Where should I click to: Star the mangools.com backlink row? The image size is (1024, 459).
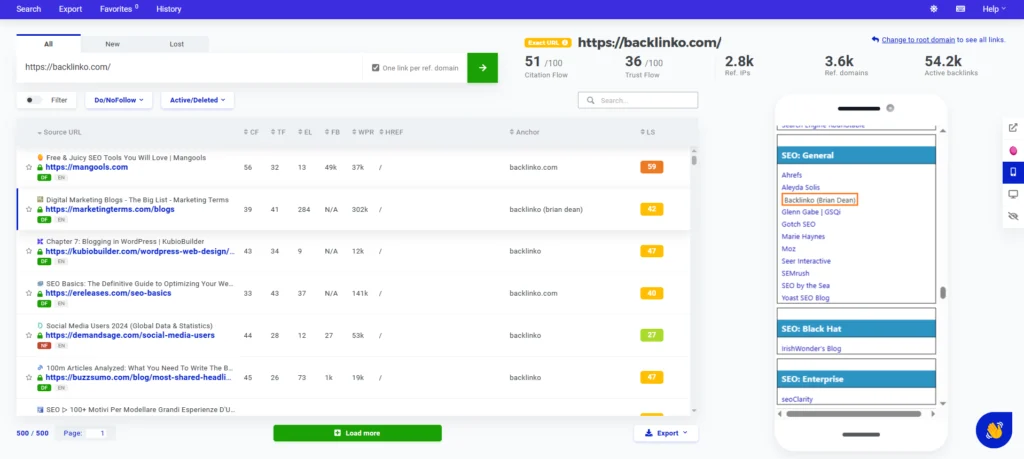[29, 167]
